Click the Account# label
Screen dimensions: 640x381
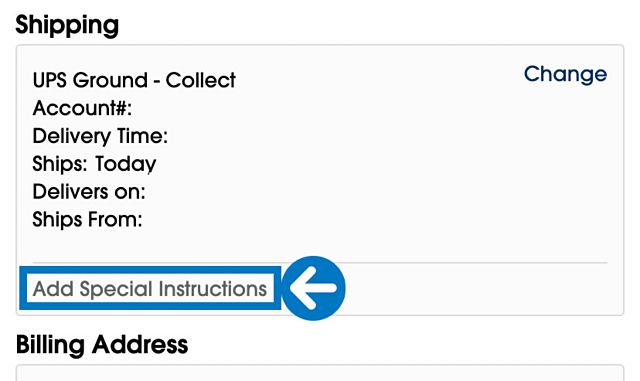click(x=82, y=108)
